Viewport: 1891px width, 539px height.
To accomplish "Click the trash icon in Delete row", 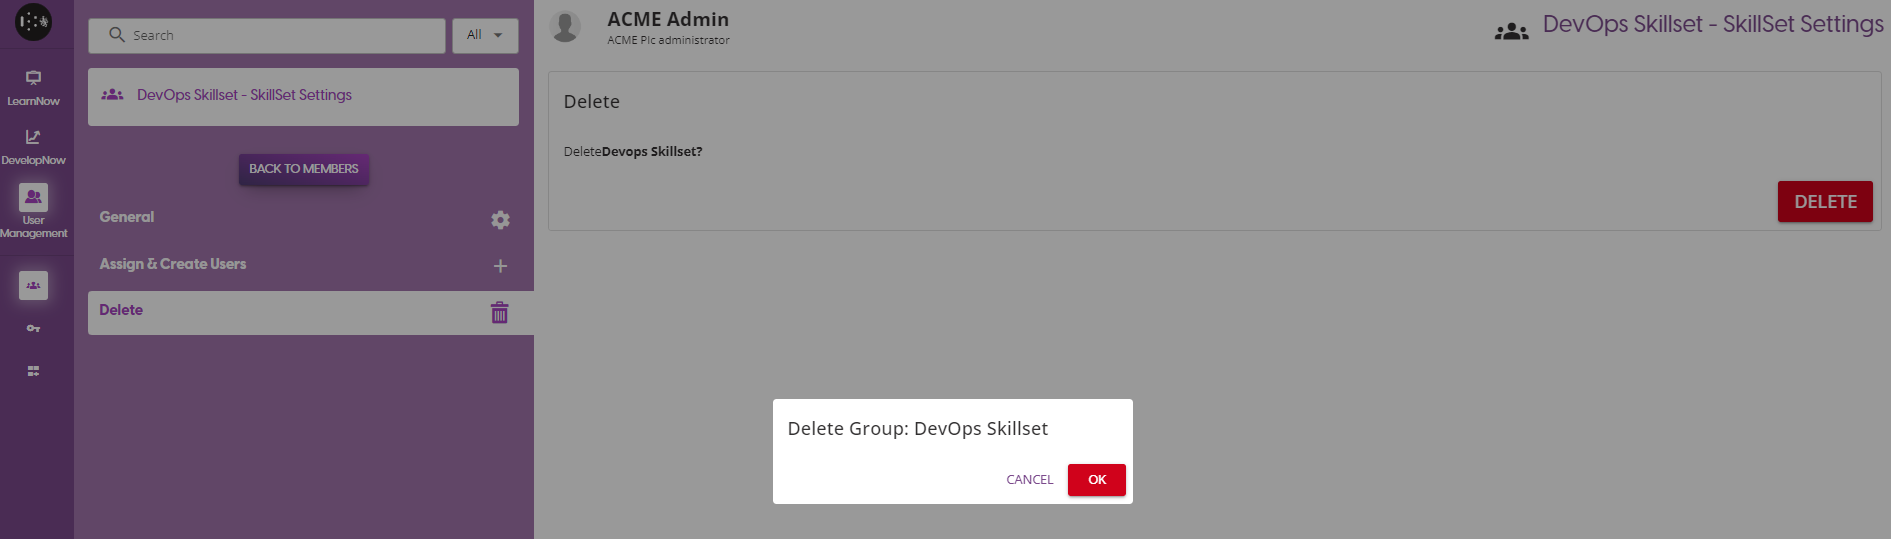I will pyautogui.click(x=500, y=313).
